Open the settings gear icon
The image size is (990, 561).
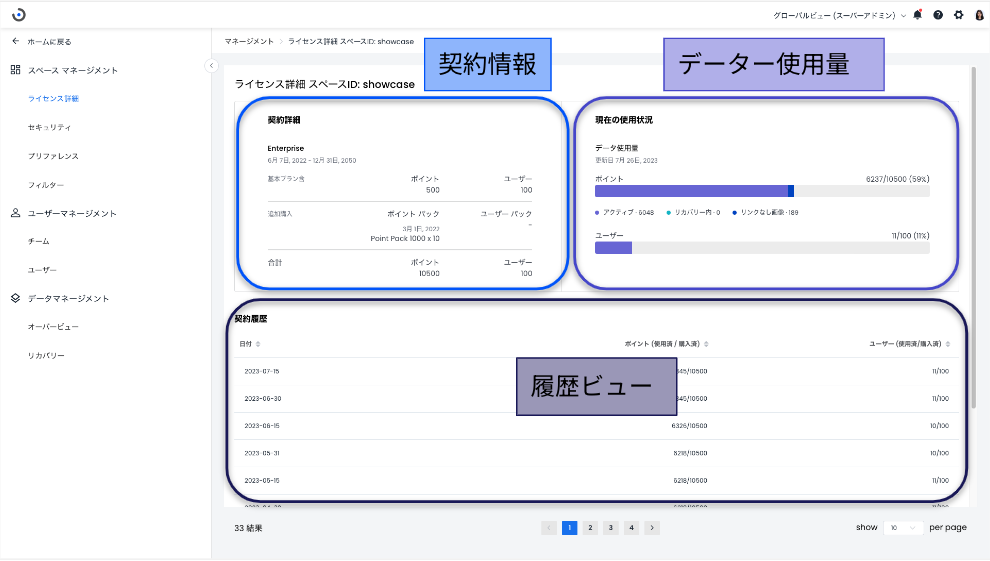[x=958, y=15]
